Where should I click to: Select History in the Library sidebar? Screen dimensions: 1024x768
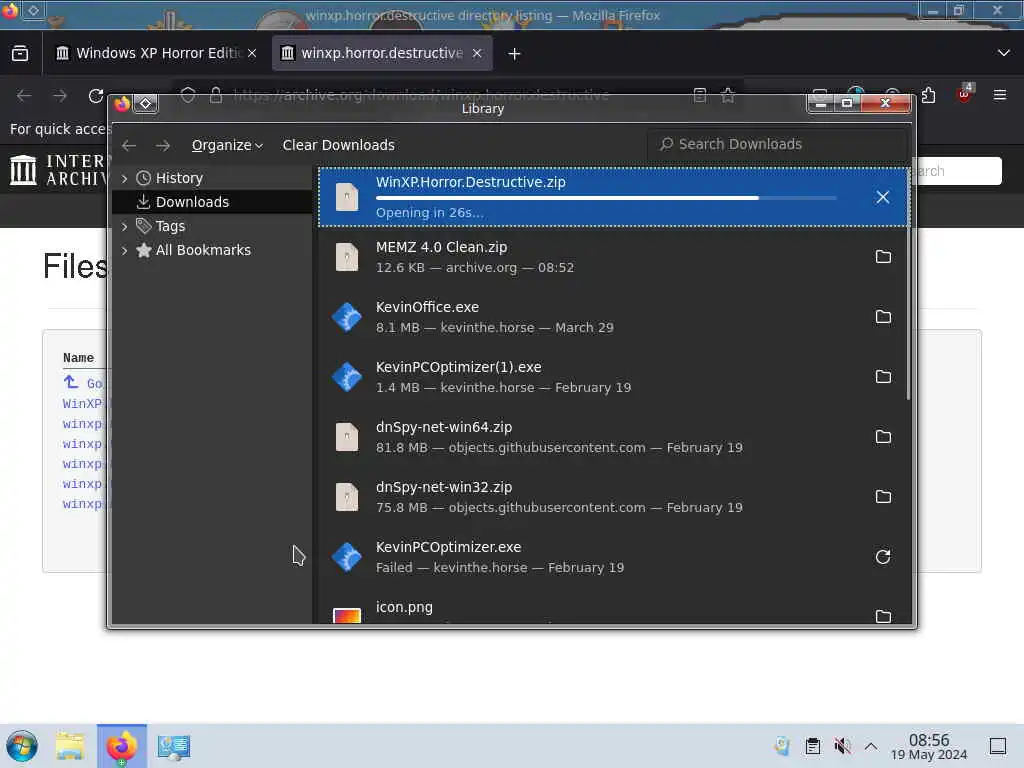[212, 178]
